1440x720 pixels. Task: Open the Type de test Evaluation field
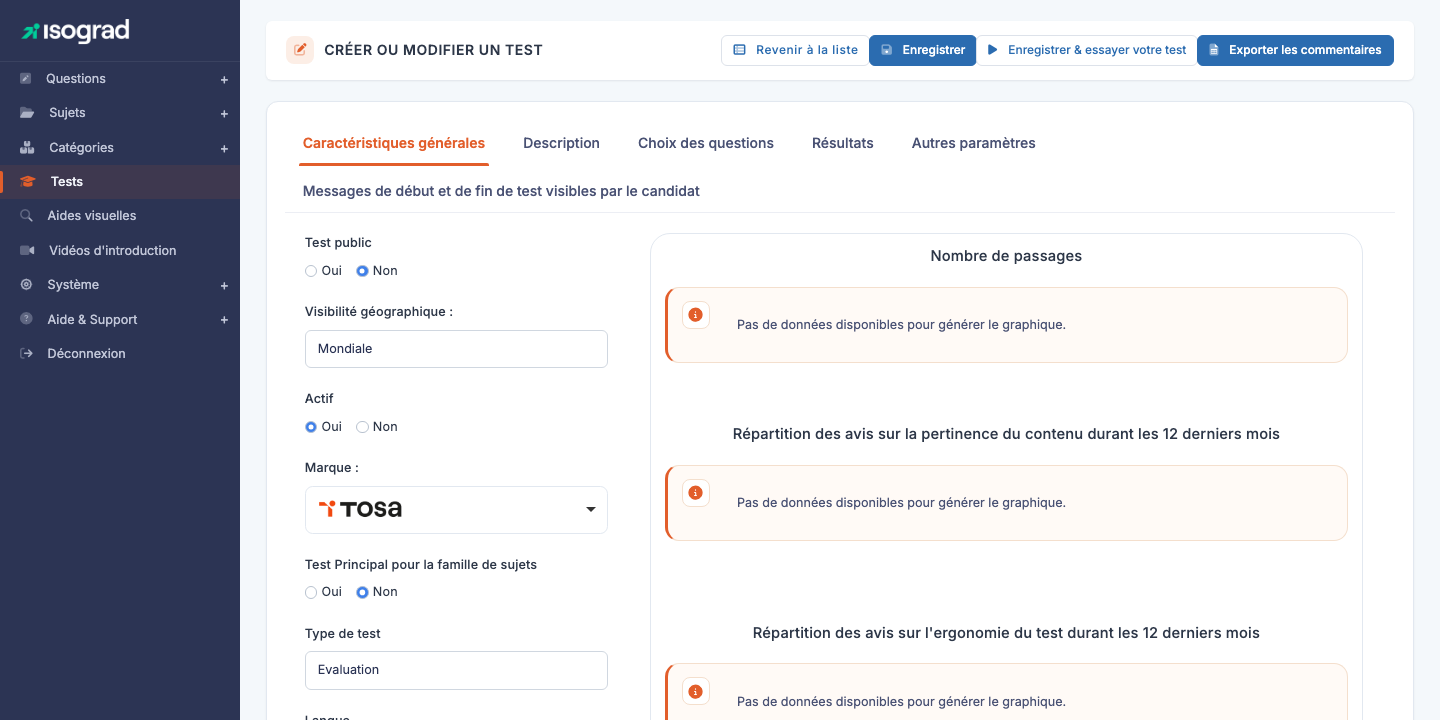(x=456, y=670)
